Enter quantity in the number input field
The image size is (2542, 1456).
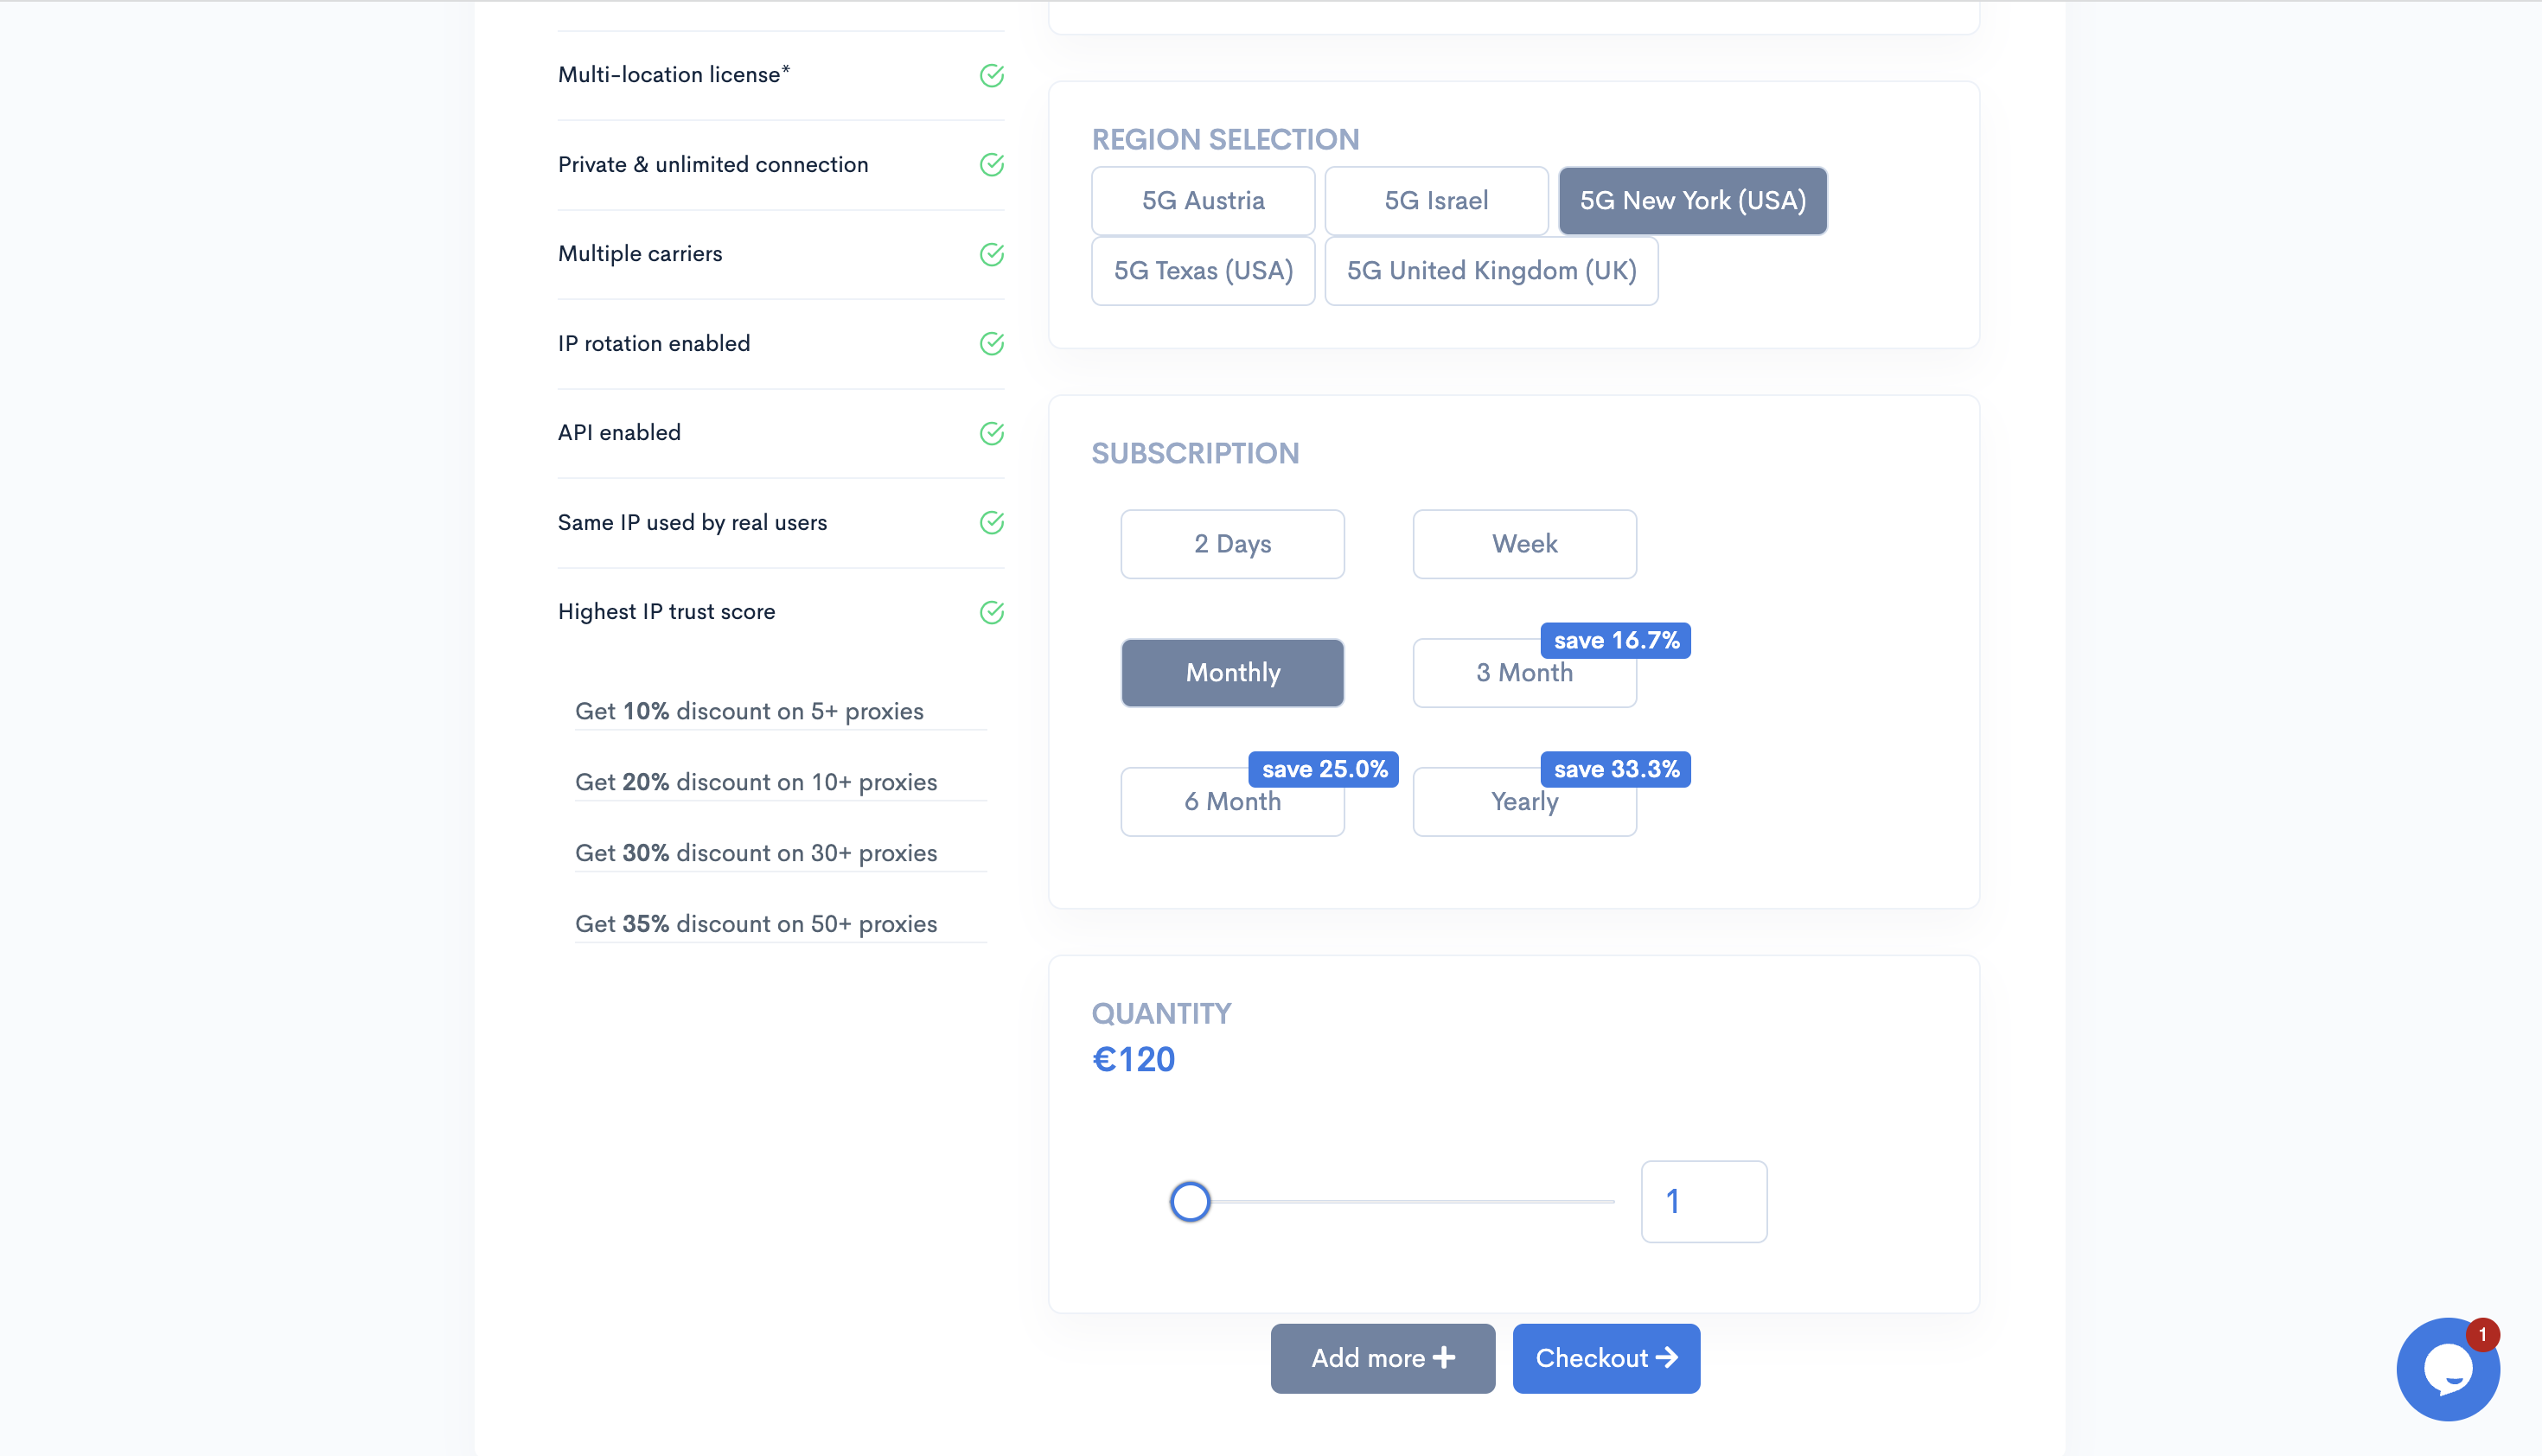click(x=1702, y=1201)
